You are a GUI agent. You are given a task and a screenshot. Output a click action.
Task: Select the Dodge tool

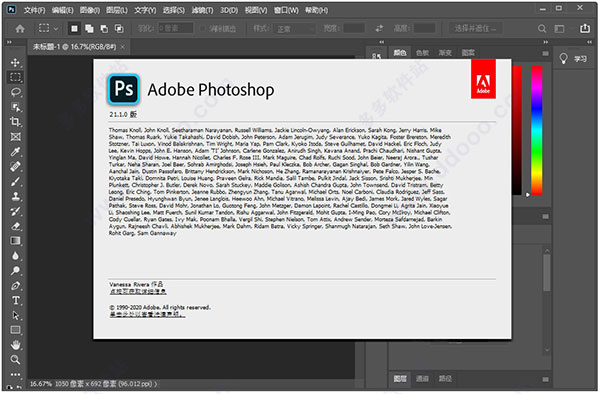15,271
